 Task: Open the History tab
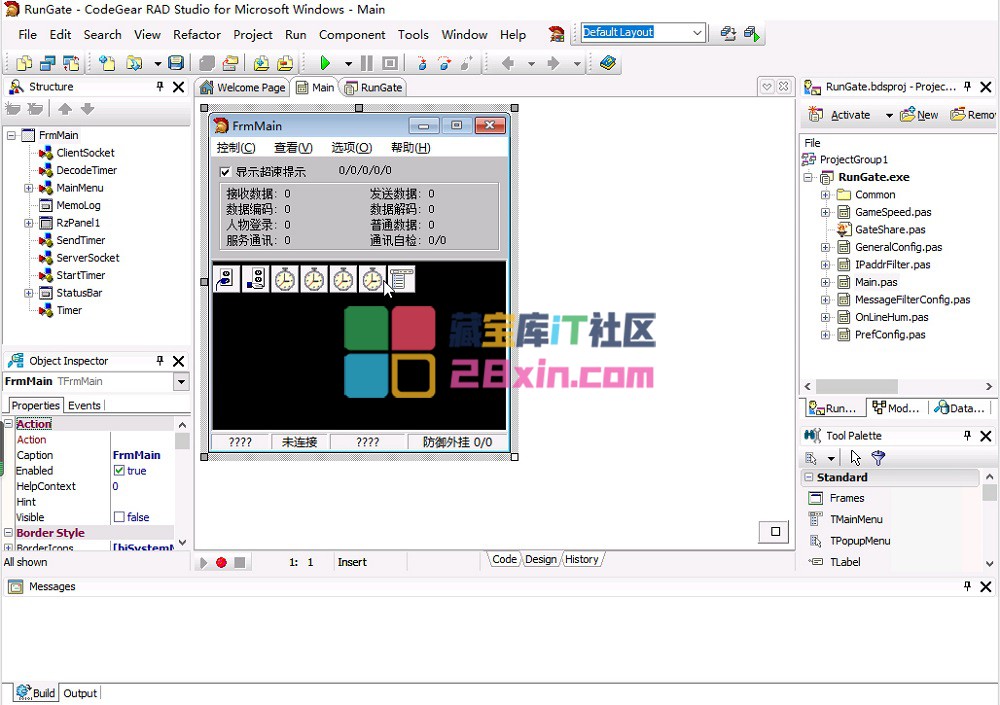coord(582,560)
